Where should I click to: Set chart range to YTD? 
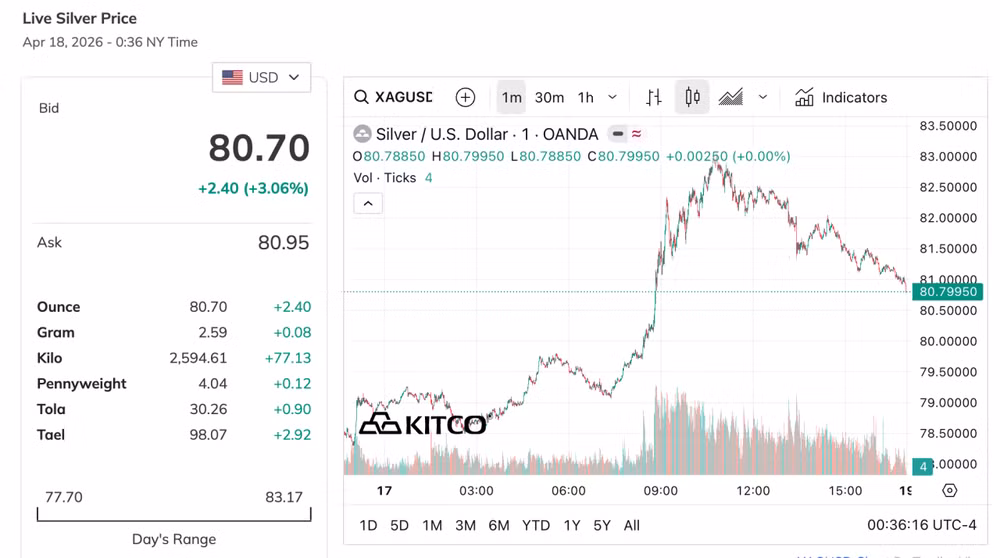(x=536, y=525)
